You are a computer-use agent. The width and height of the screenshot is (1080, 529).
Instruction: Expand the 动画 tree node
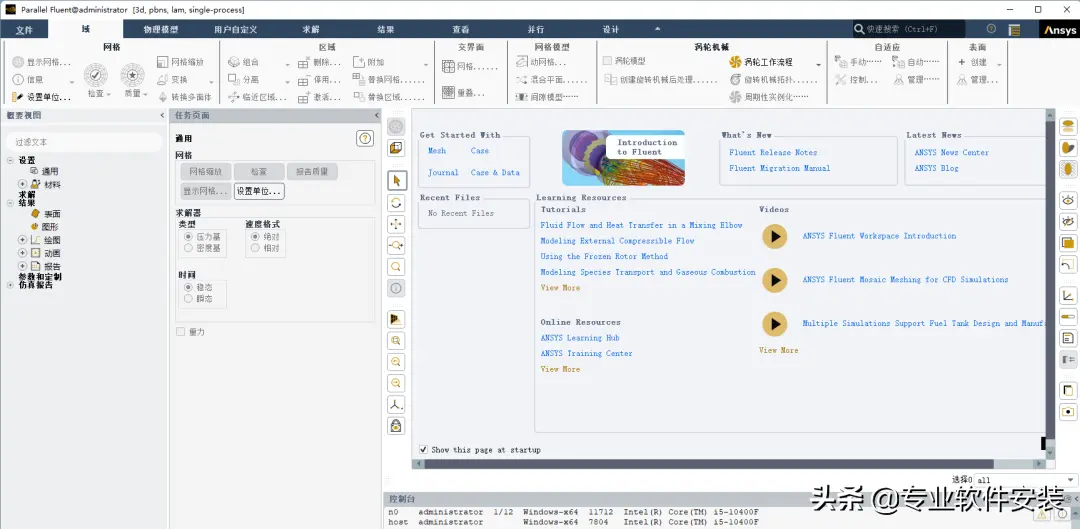(22, 253)
